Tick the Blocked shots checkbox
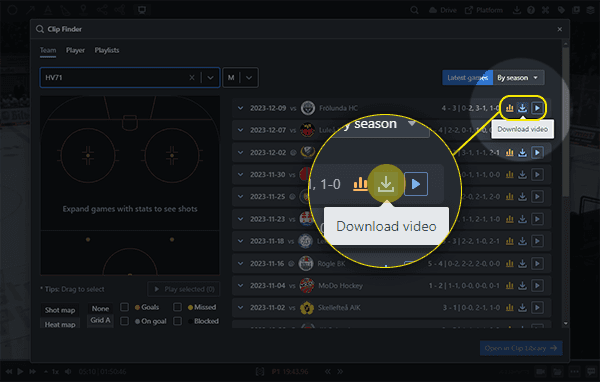600x382 pixels. click(x=177, y=321)
